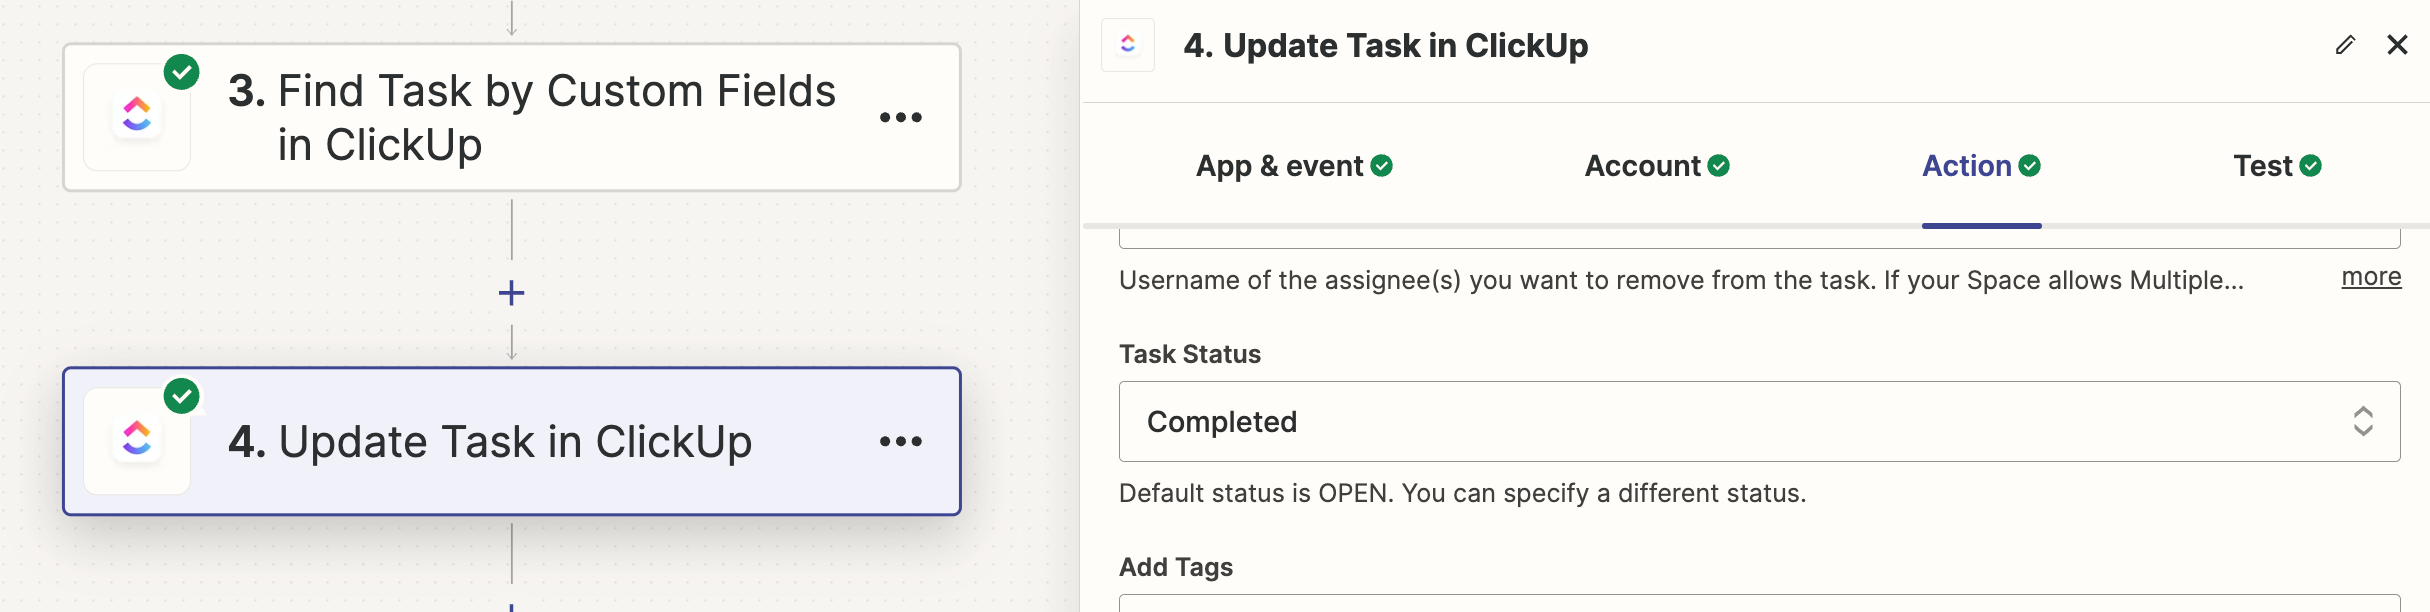
Task: Click the Task Status up-down arrows
Action: [2363, 421]
